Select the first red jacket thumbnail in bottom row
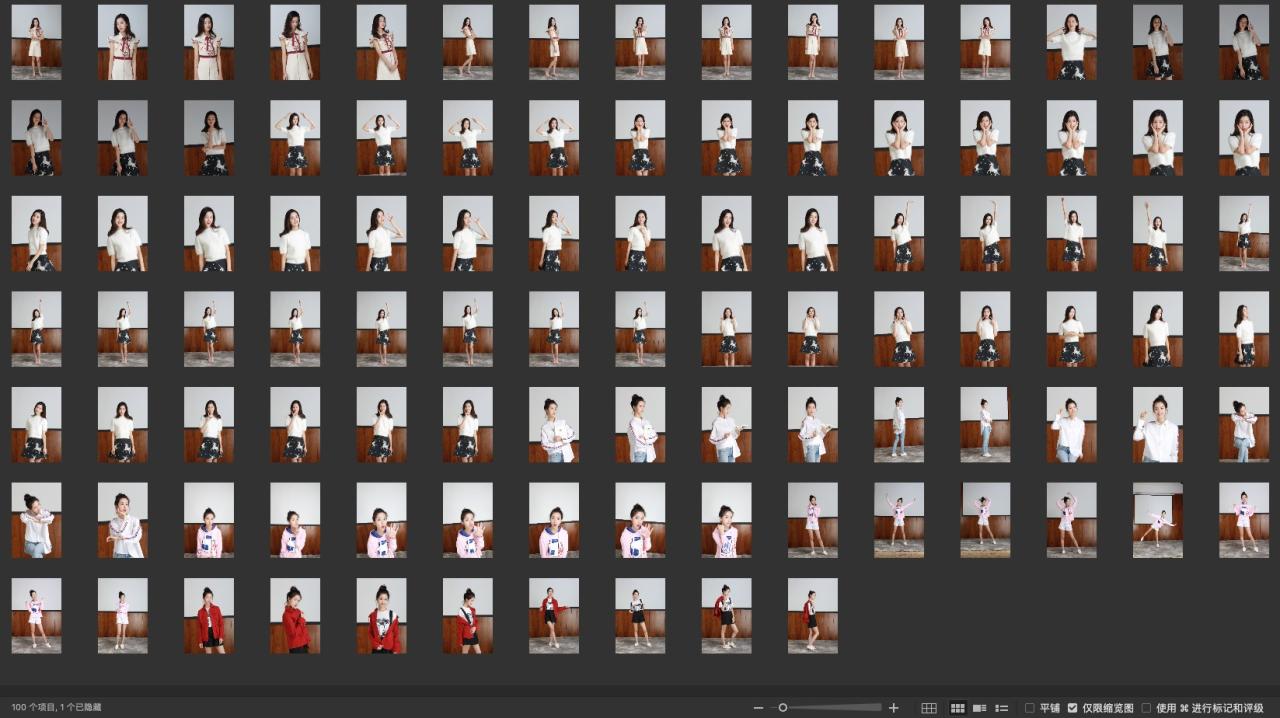 coord(209,616)
